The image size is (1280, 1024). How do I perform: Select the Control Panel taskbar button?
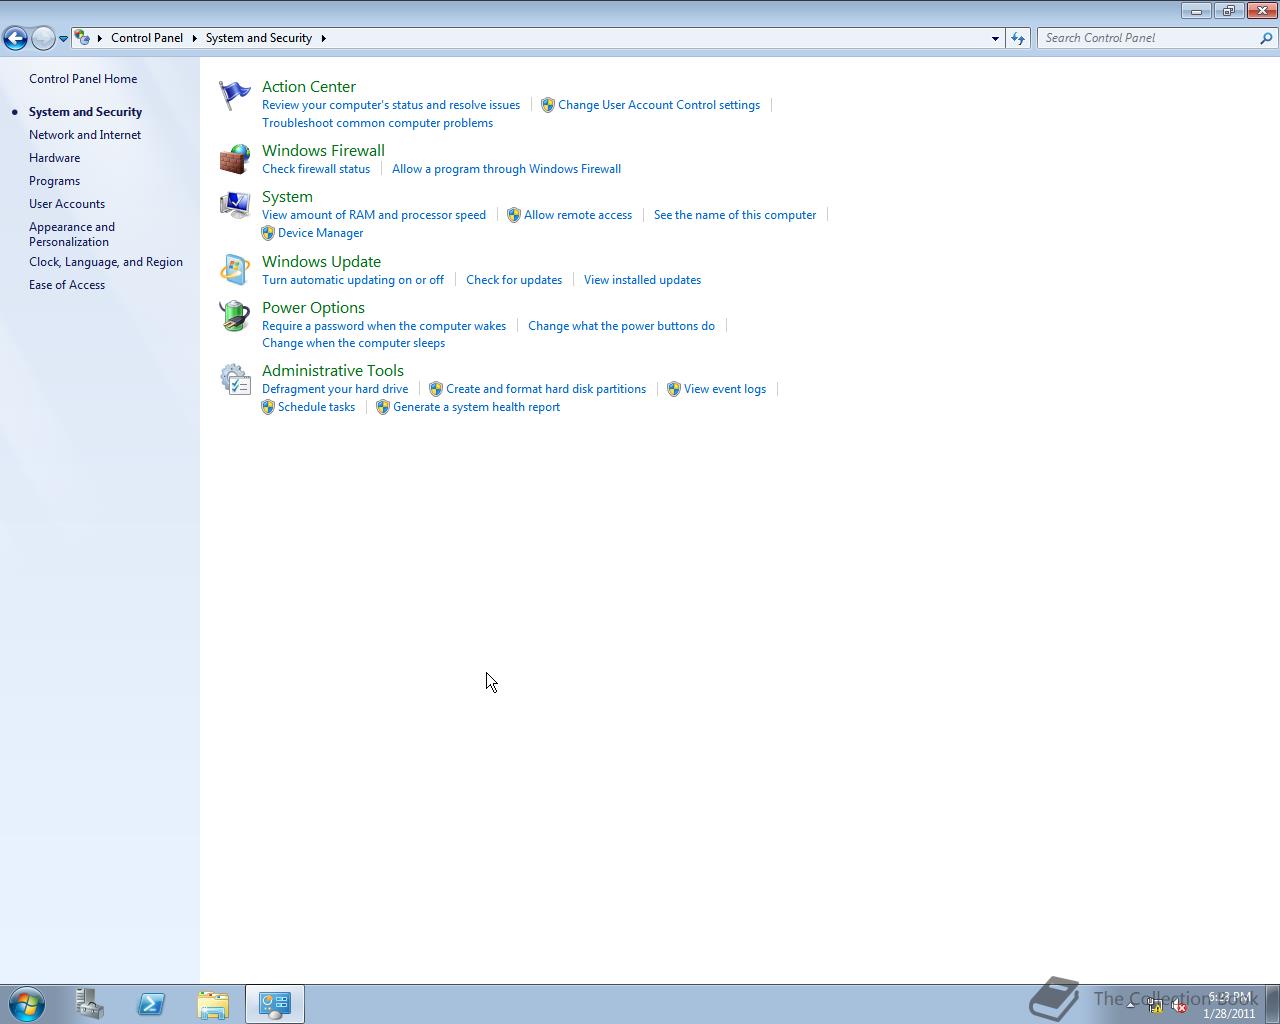(x=275, y=1004)
